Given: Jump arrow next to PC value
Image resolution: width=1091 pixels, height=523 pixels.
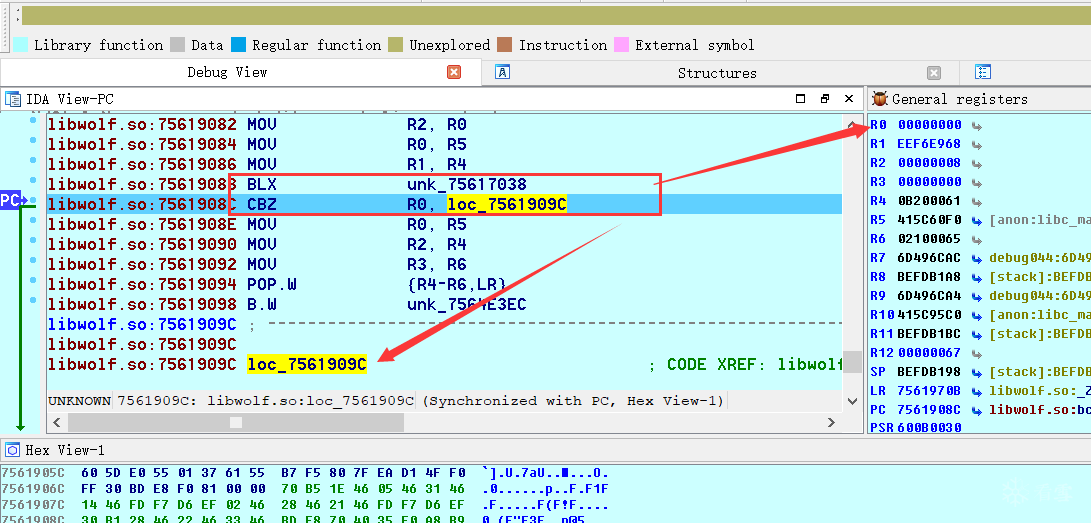Looking at the screenshot, I should pos(976,410).
